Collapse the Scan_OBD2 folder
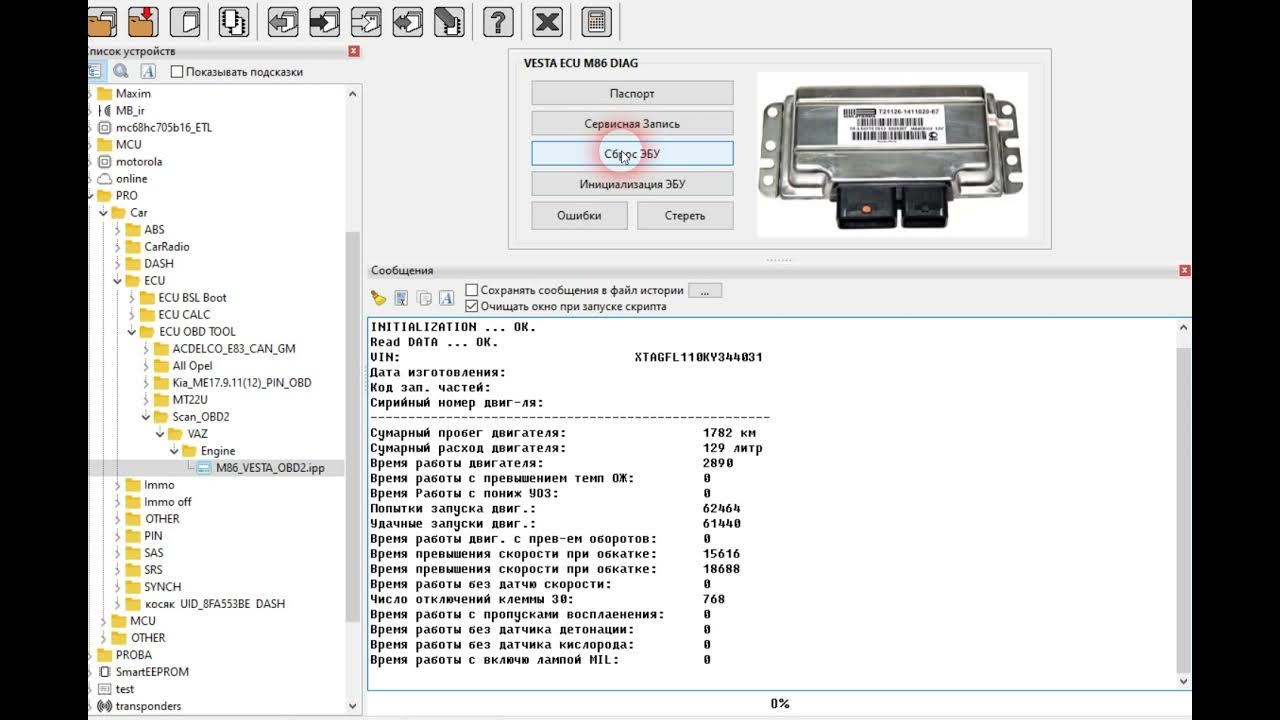1280x720 pixels. point(145,417)
